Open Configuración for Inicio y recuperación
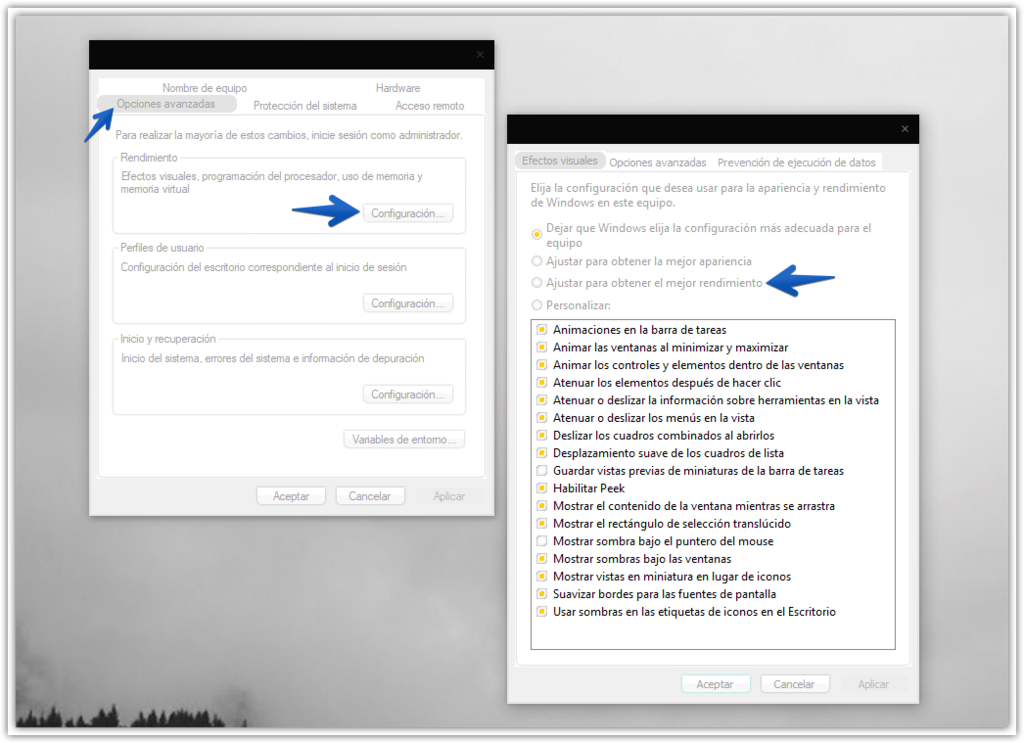The width and height of the screenshot is (1024, 743). coord(408,394)
